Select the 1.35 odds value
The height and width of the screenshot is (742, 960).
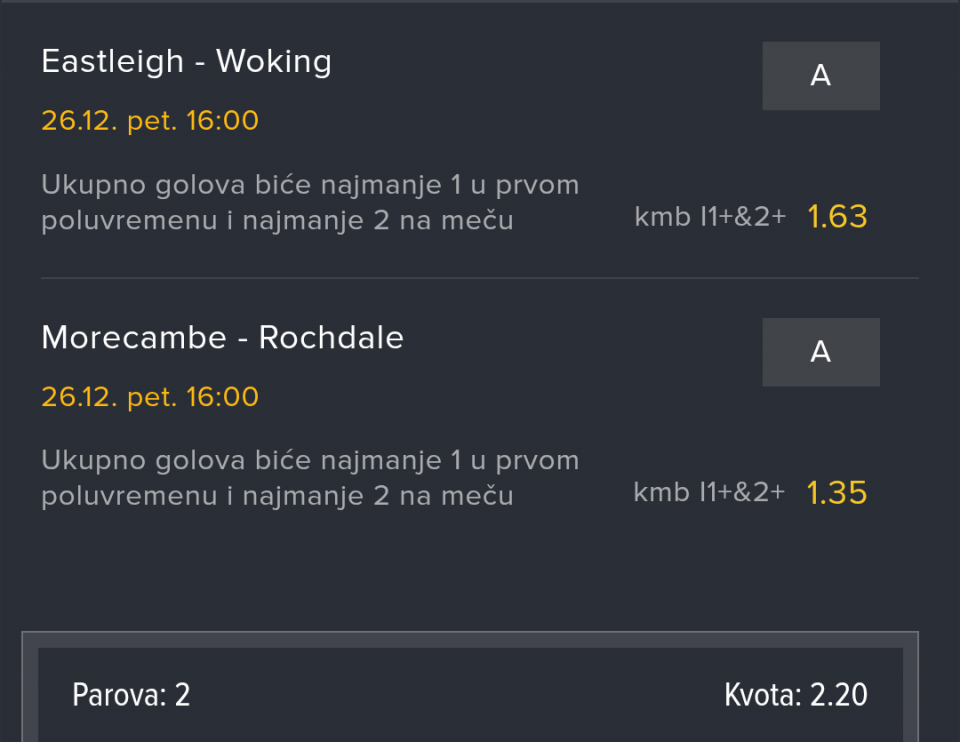point(837,493)
